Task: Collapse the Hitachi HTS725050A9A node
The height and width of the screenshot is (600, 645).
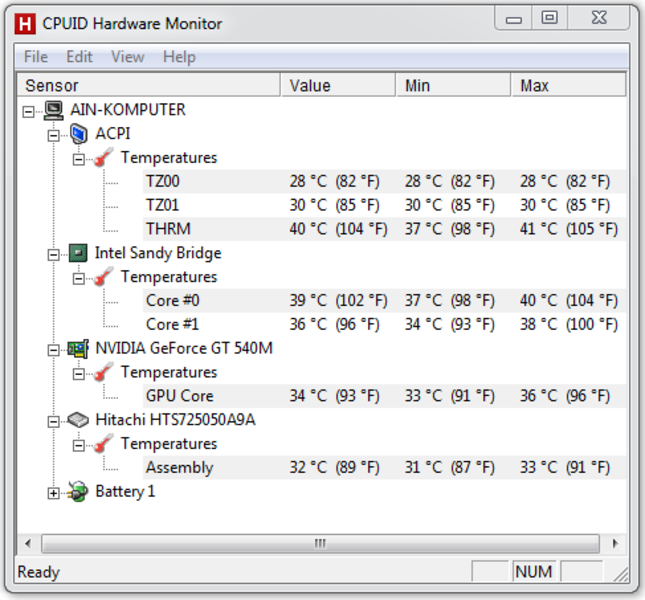Action: pos(54,421)
